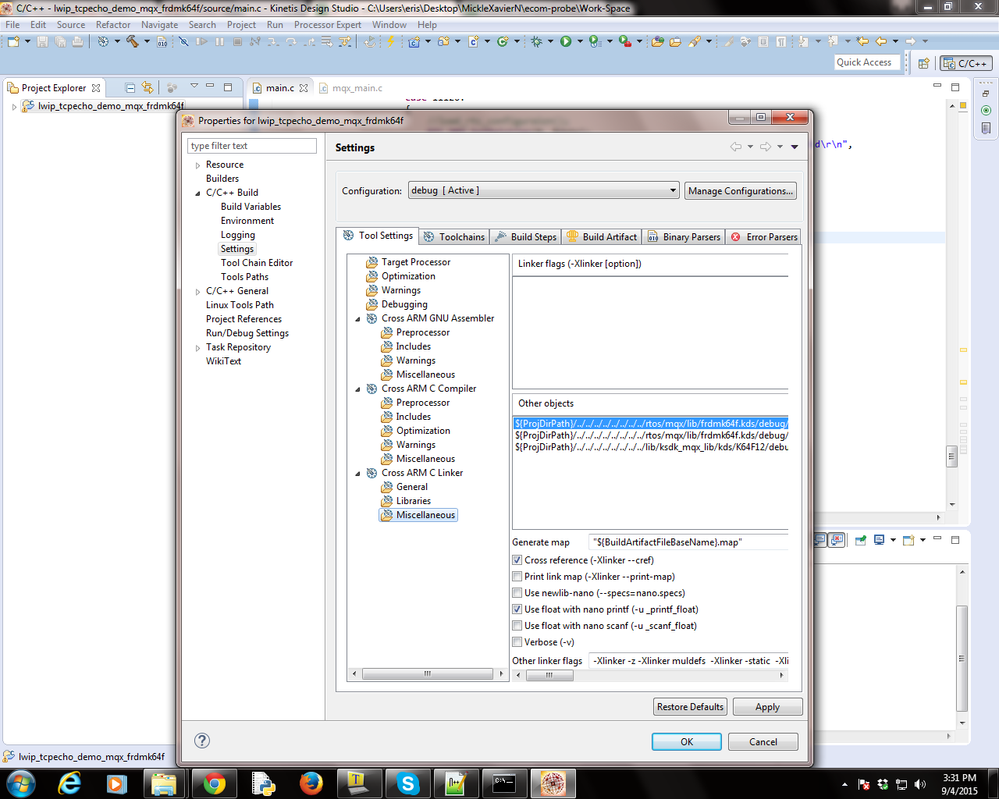
Task: Switch to the Binary Parsers tab
Action: click(x=684, y=236)
